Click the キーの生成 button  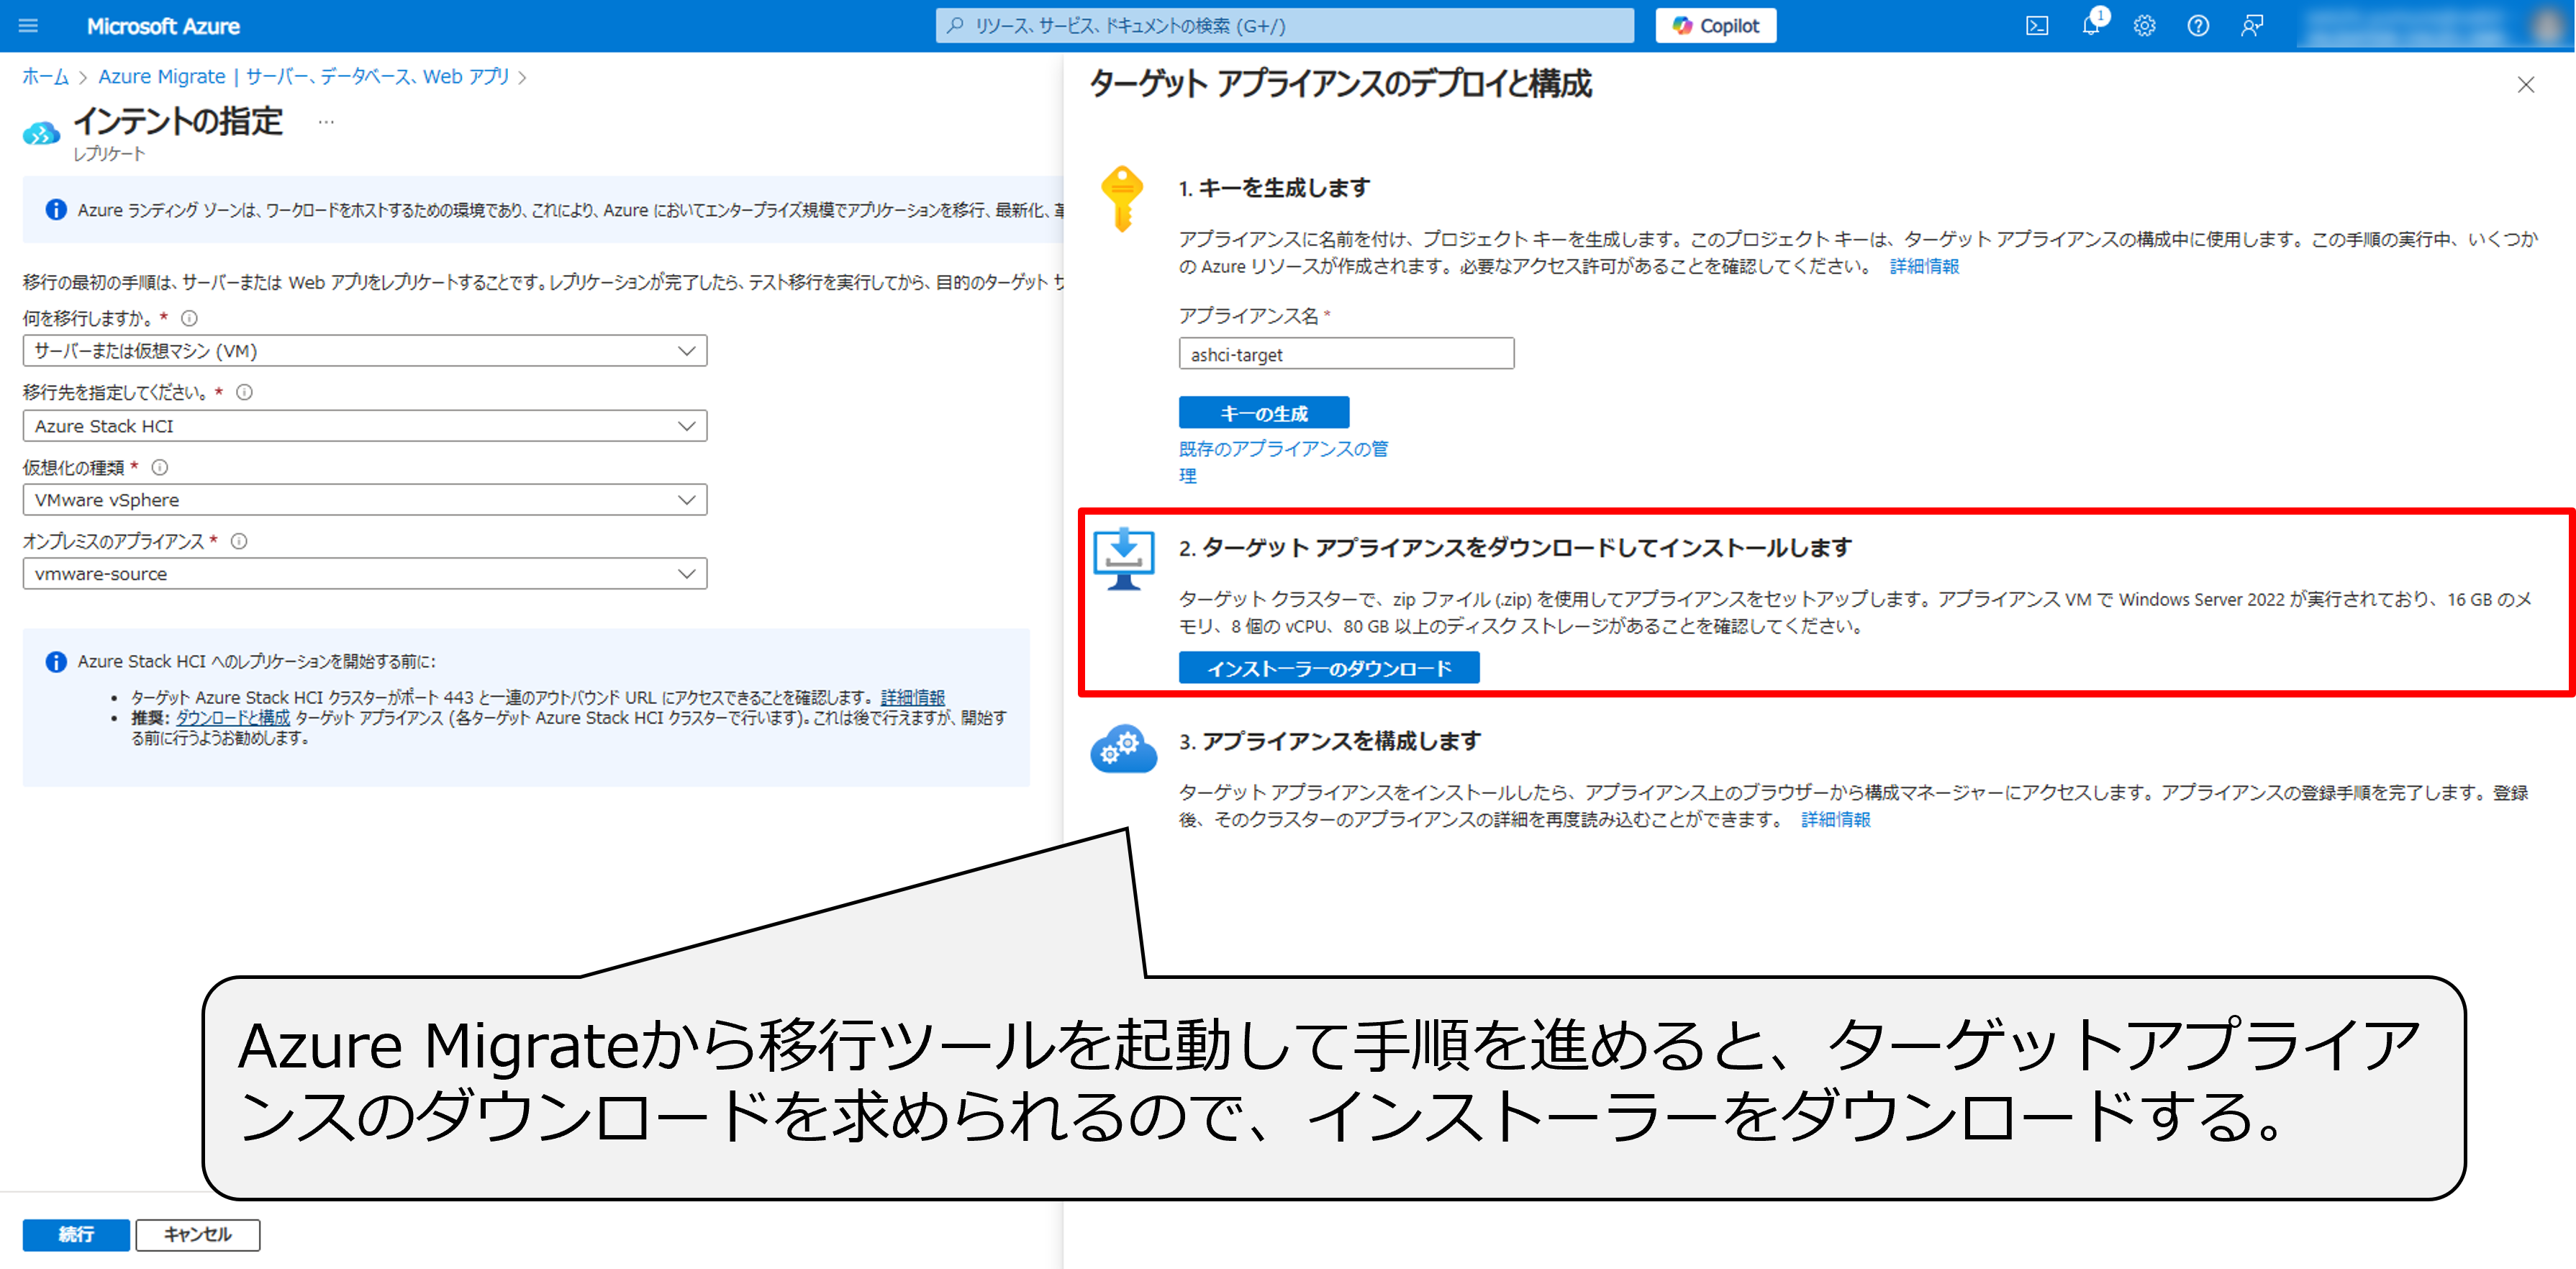click(1263, 413)
